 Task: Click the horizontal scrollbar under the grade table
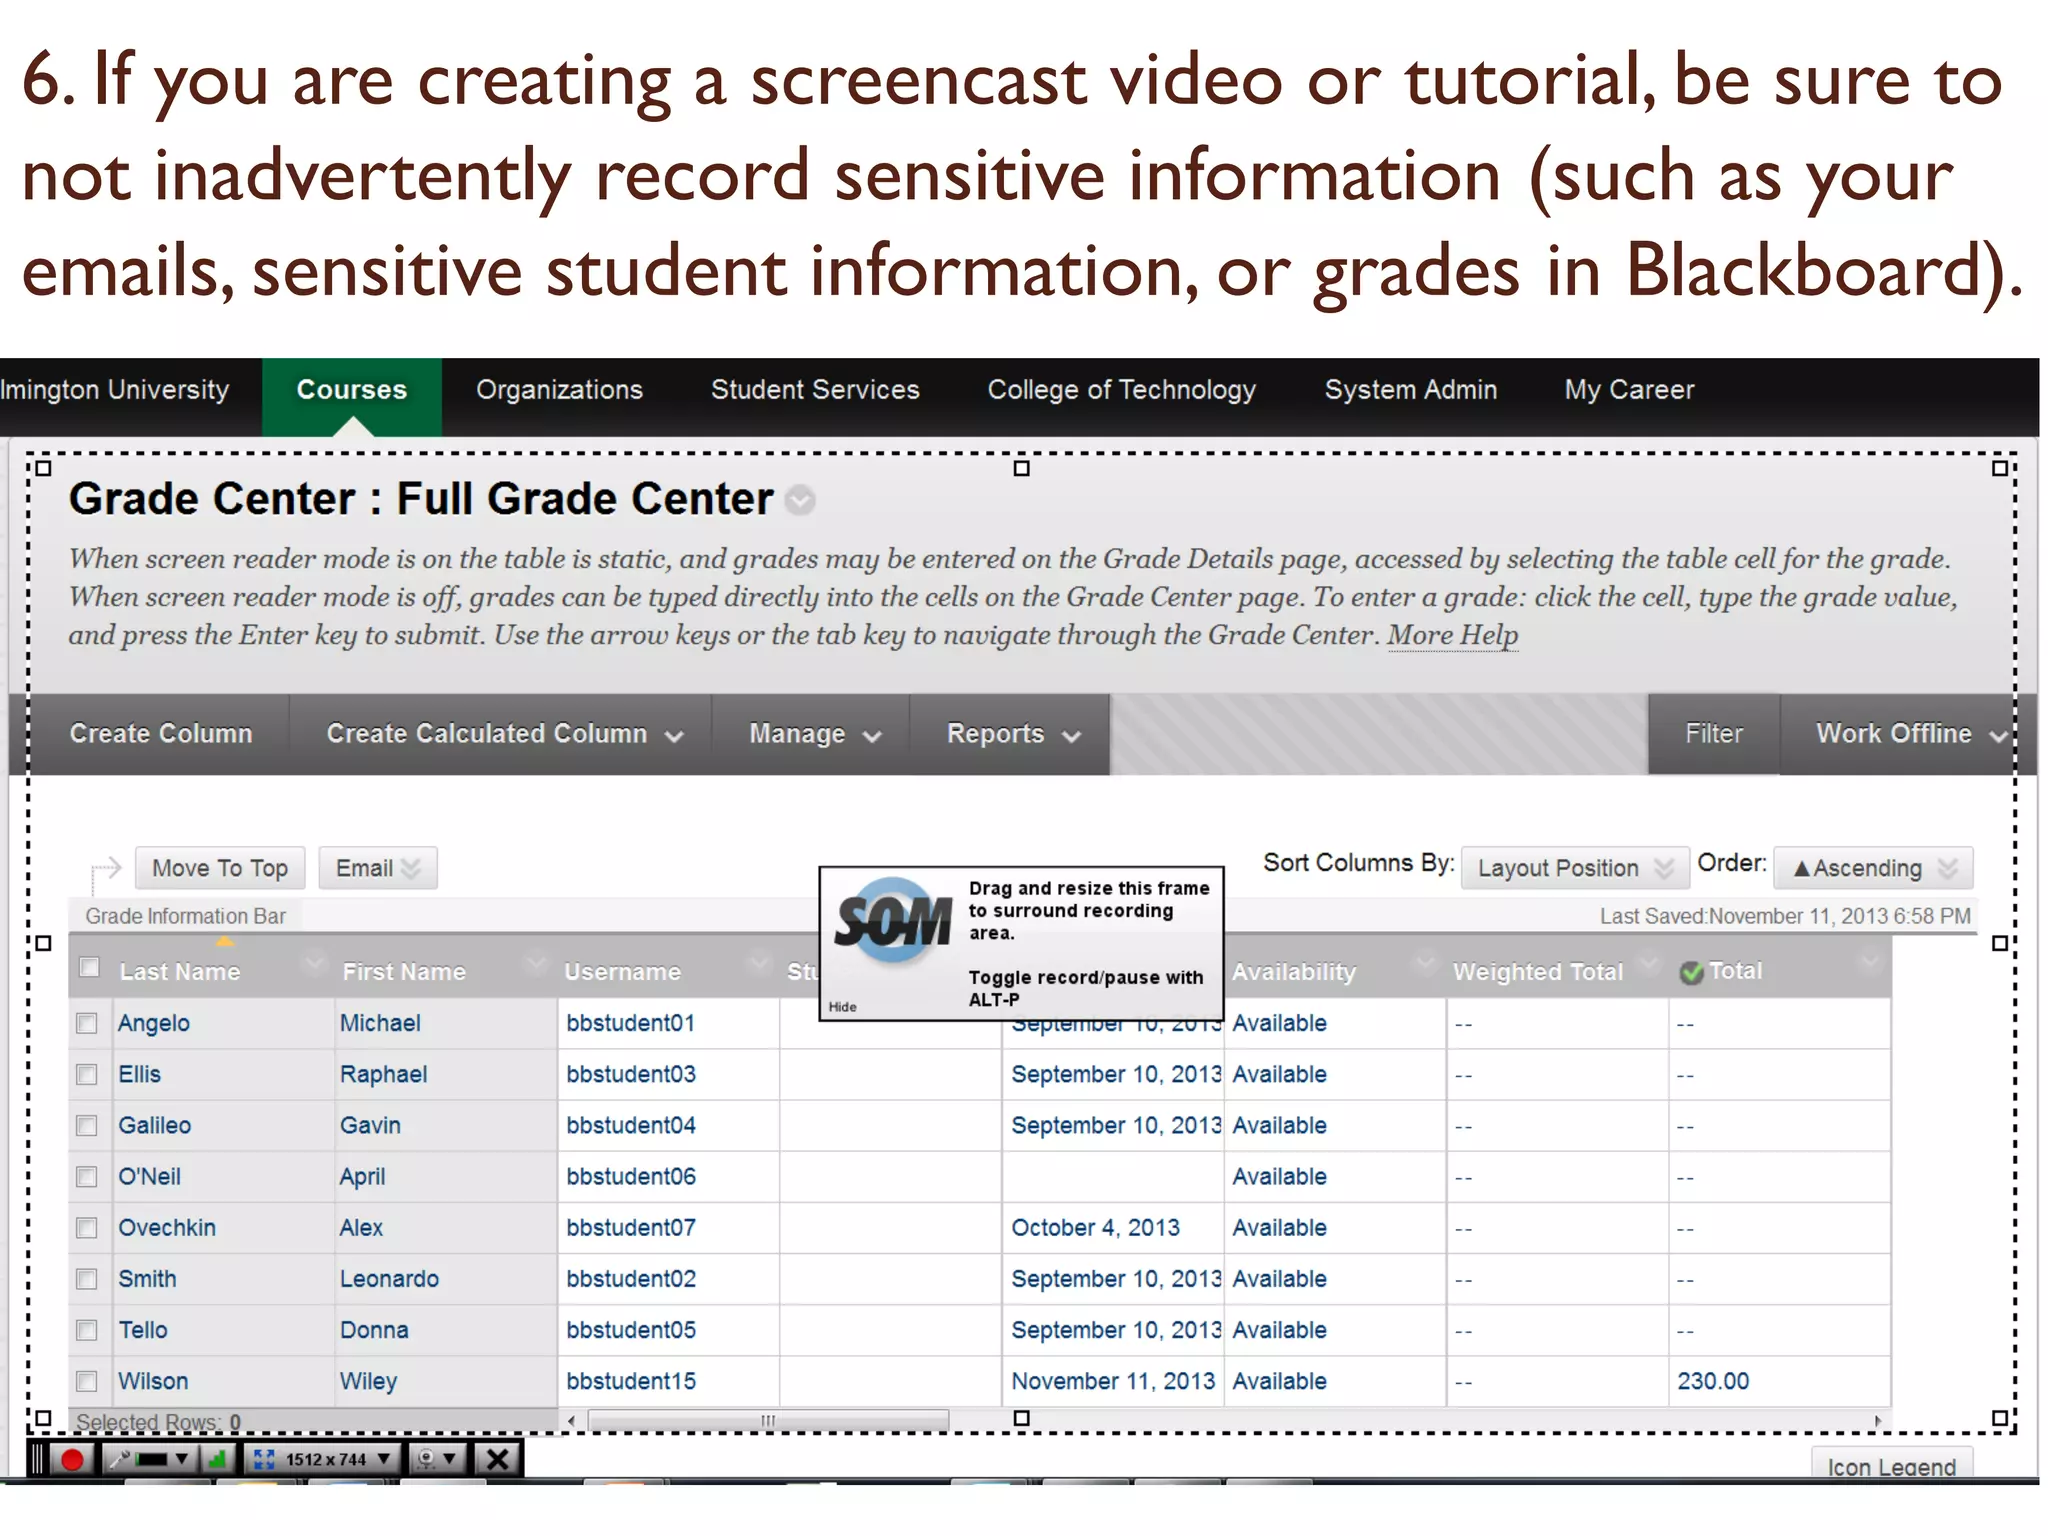768,1420
